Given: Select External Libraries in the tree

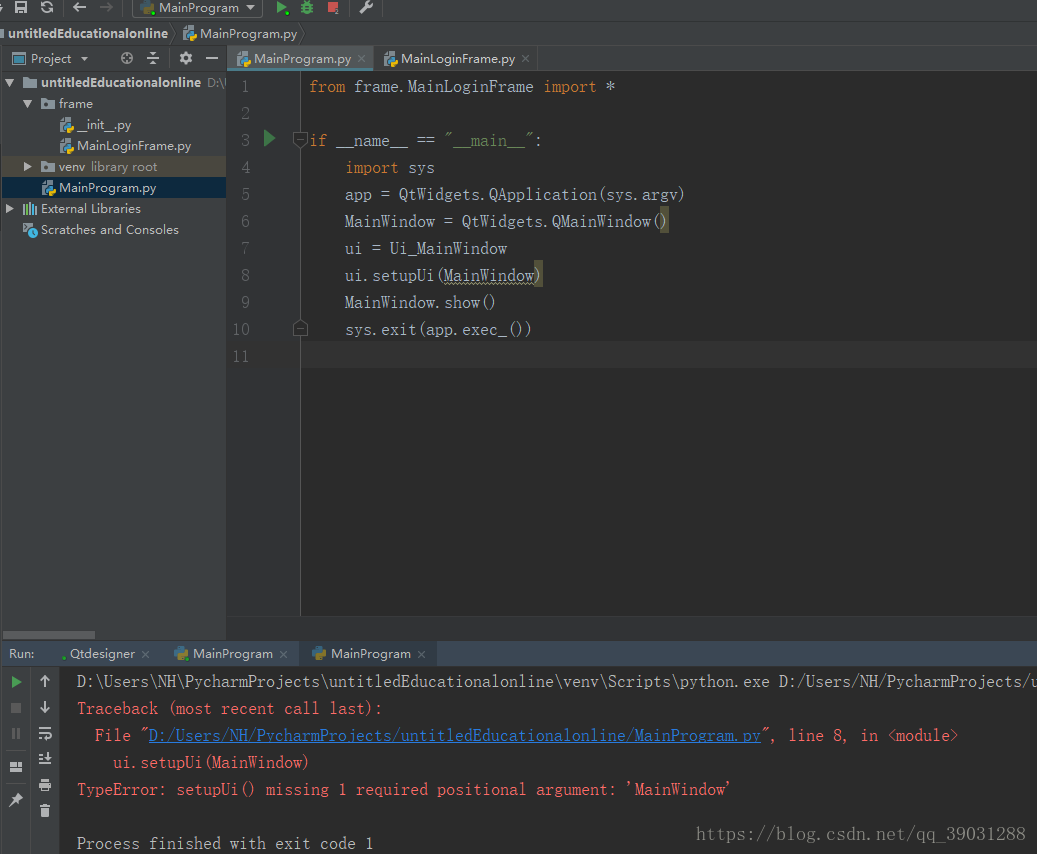Looking at the screenshot, I should [x=82, y=209].
